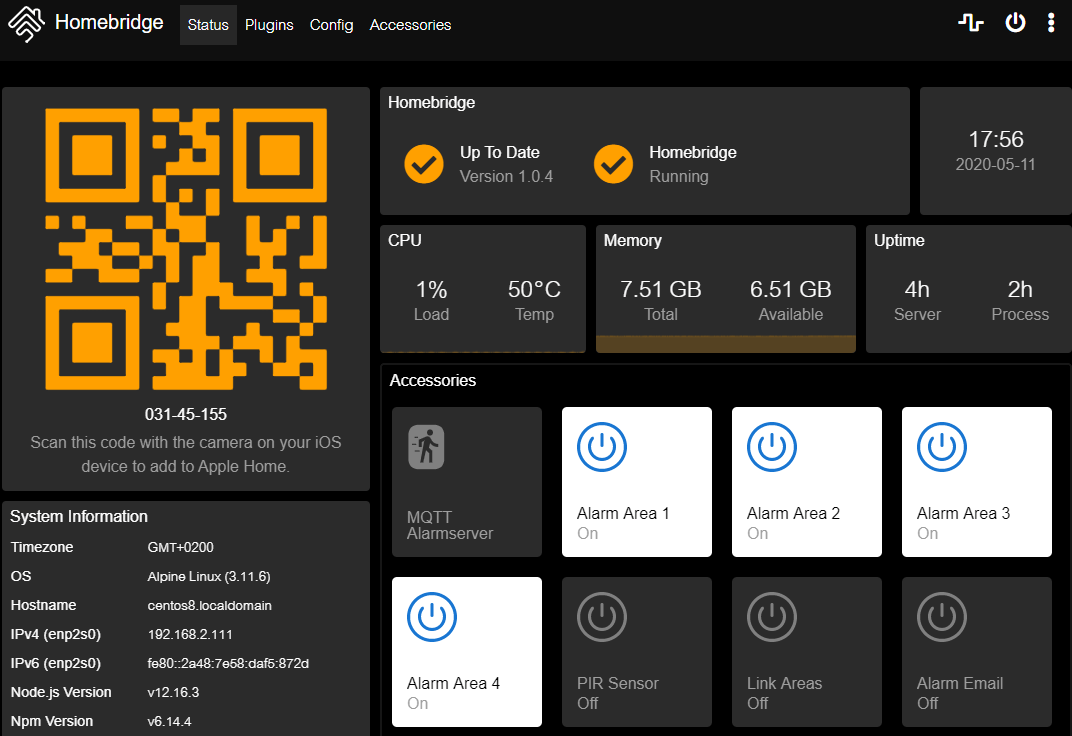Image resolution: width=1072 pixels, height=736 pixels.
Task: Click the 2h process uptime value
Action: pyautogui.click(x=1020, y=290)
